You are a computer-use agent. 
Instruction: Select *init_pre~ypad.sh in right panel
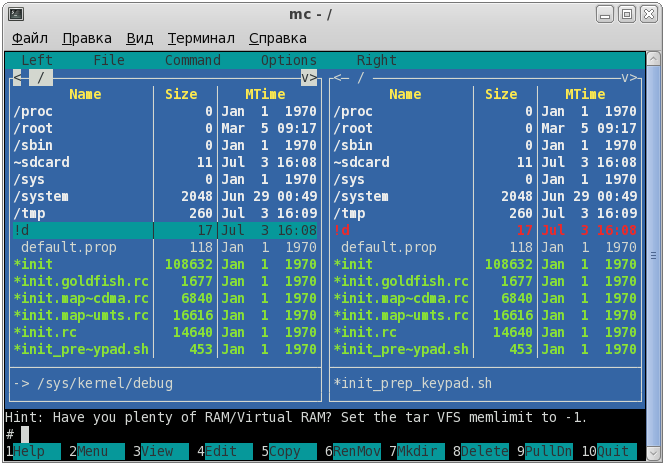click(485, 349)
